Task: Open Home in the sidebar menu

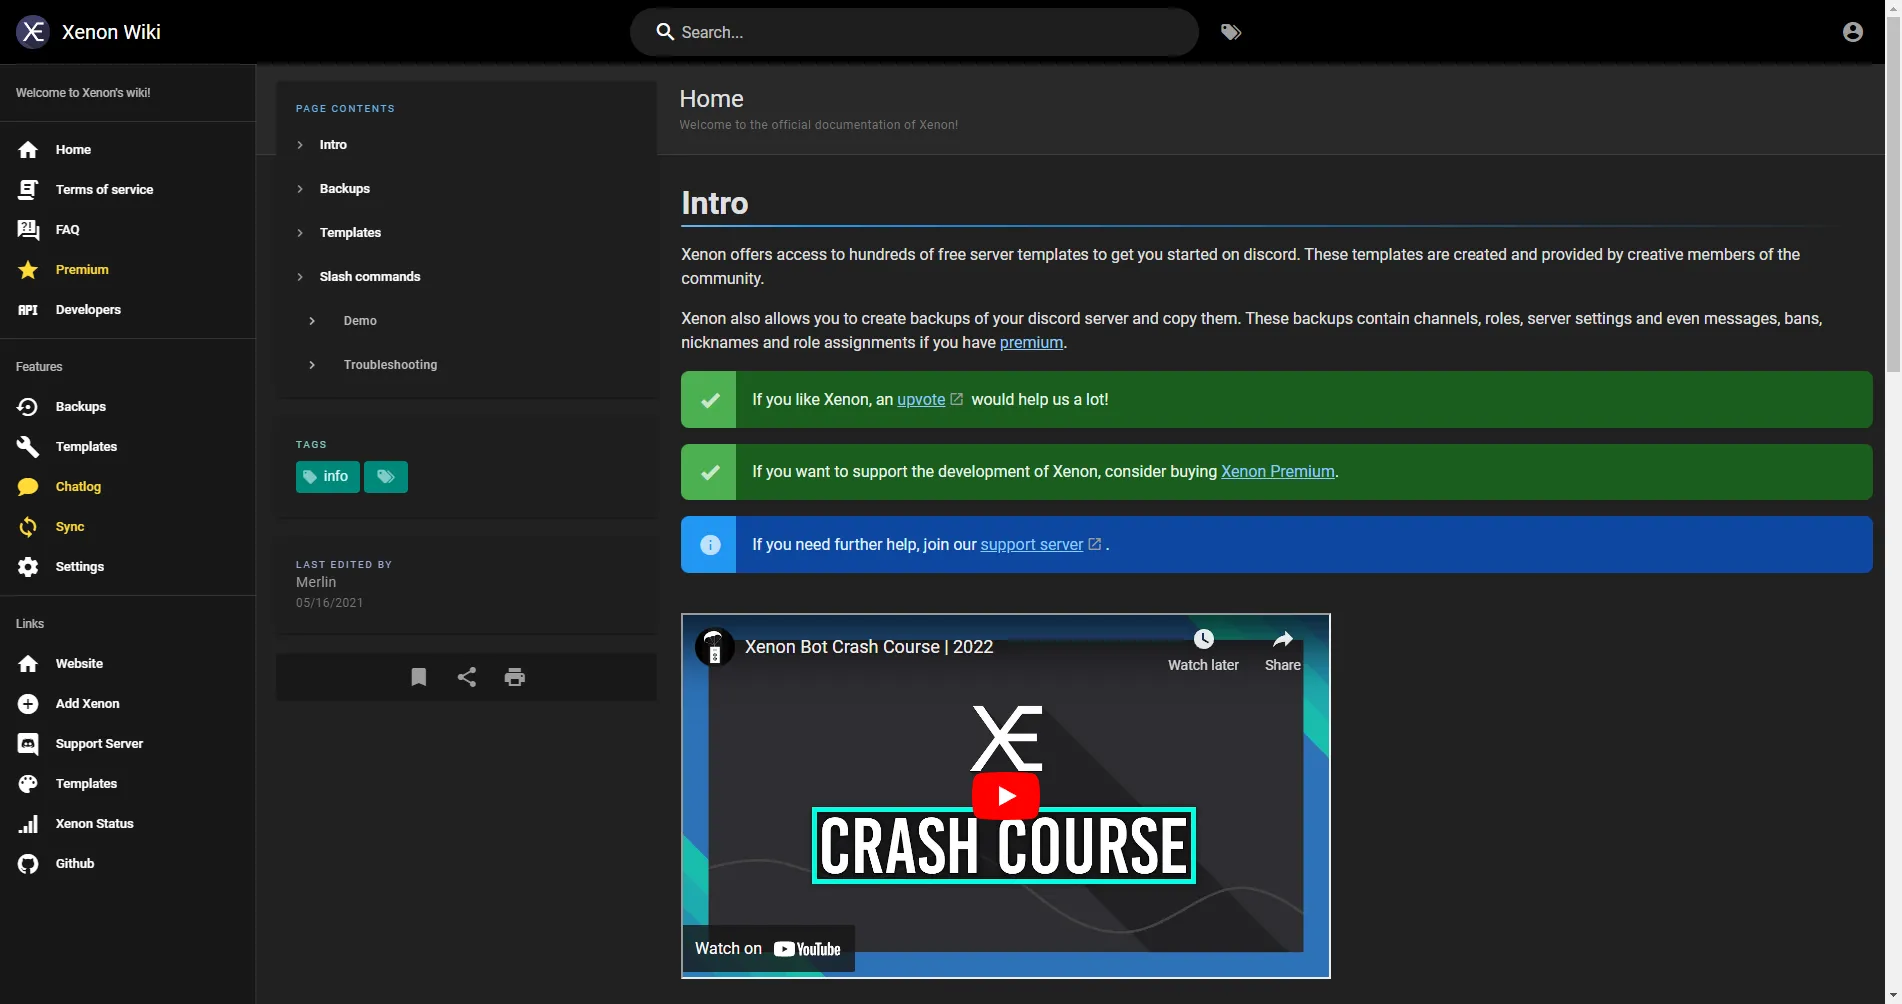Action: (x=128, y=150)
